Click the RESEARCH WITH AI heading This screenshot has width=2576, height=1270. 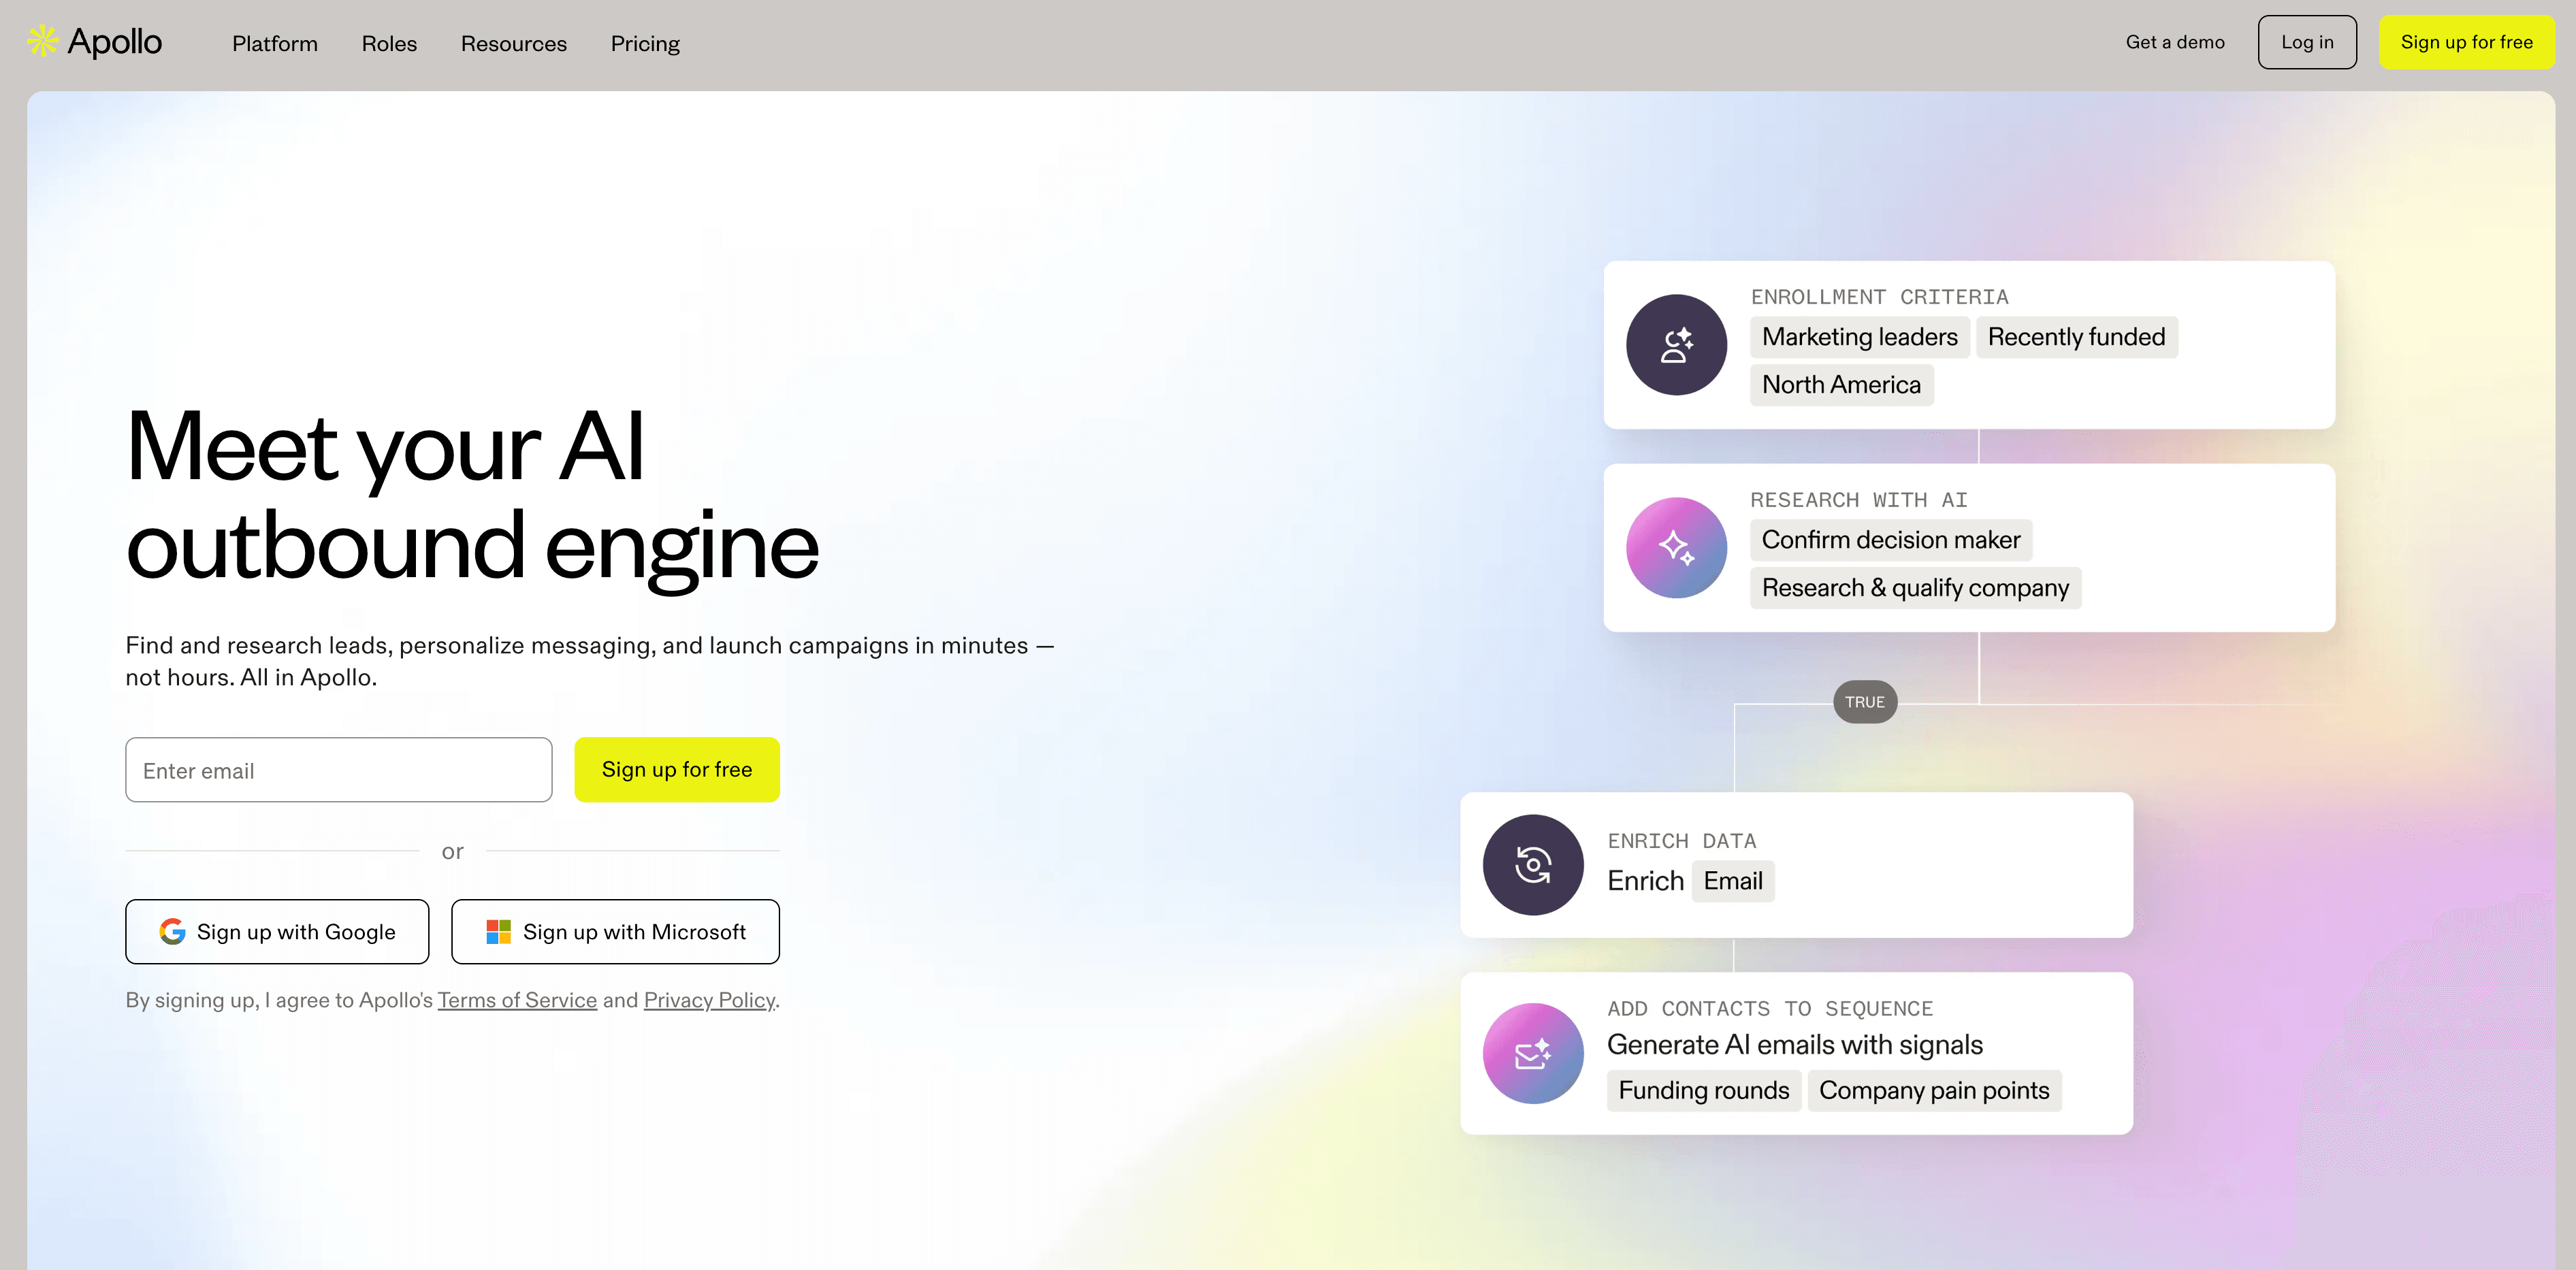point(1859,500)
